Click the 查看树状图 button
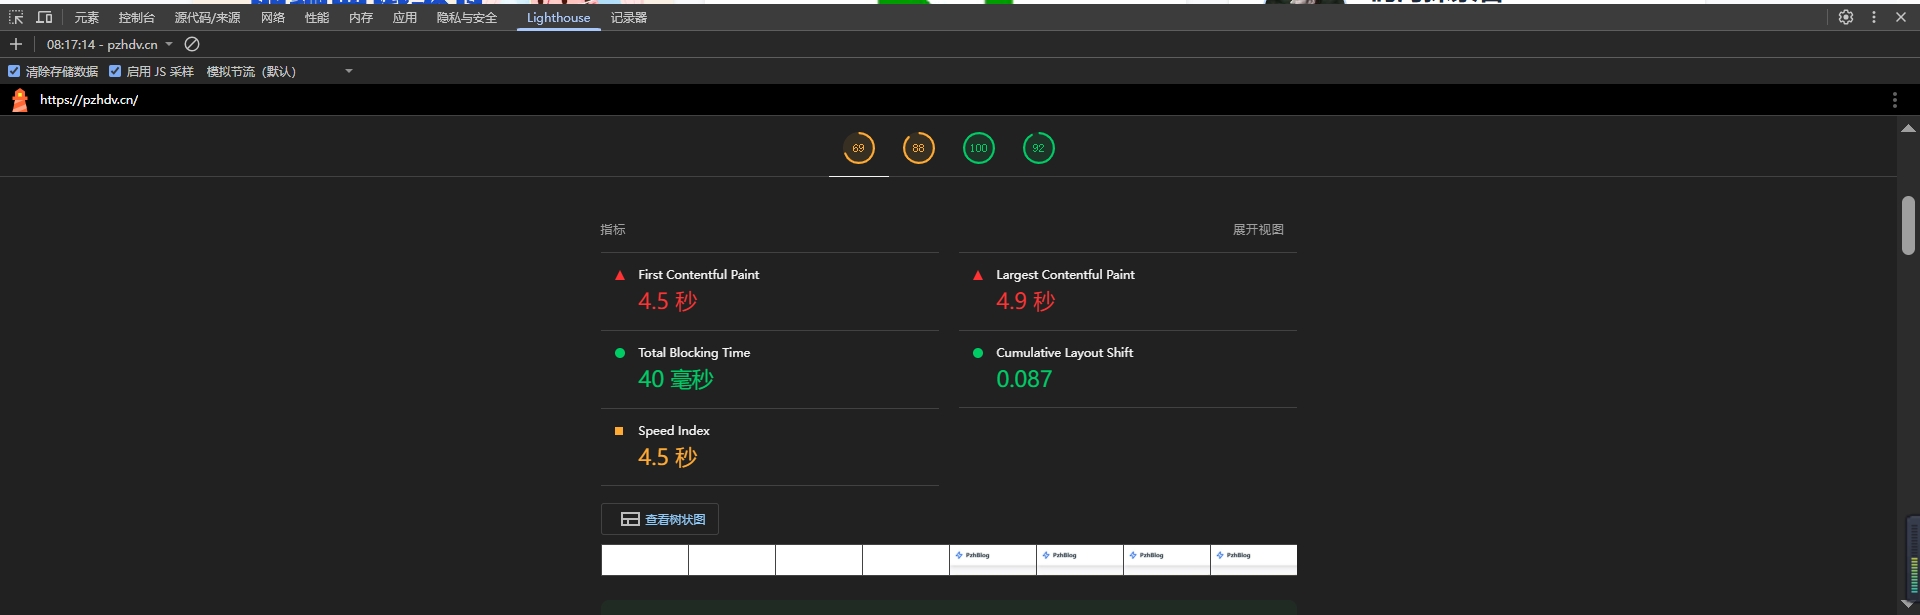The height and width of the screenshot is (615, 1920). click(660, 519)
